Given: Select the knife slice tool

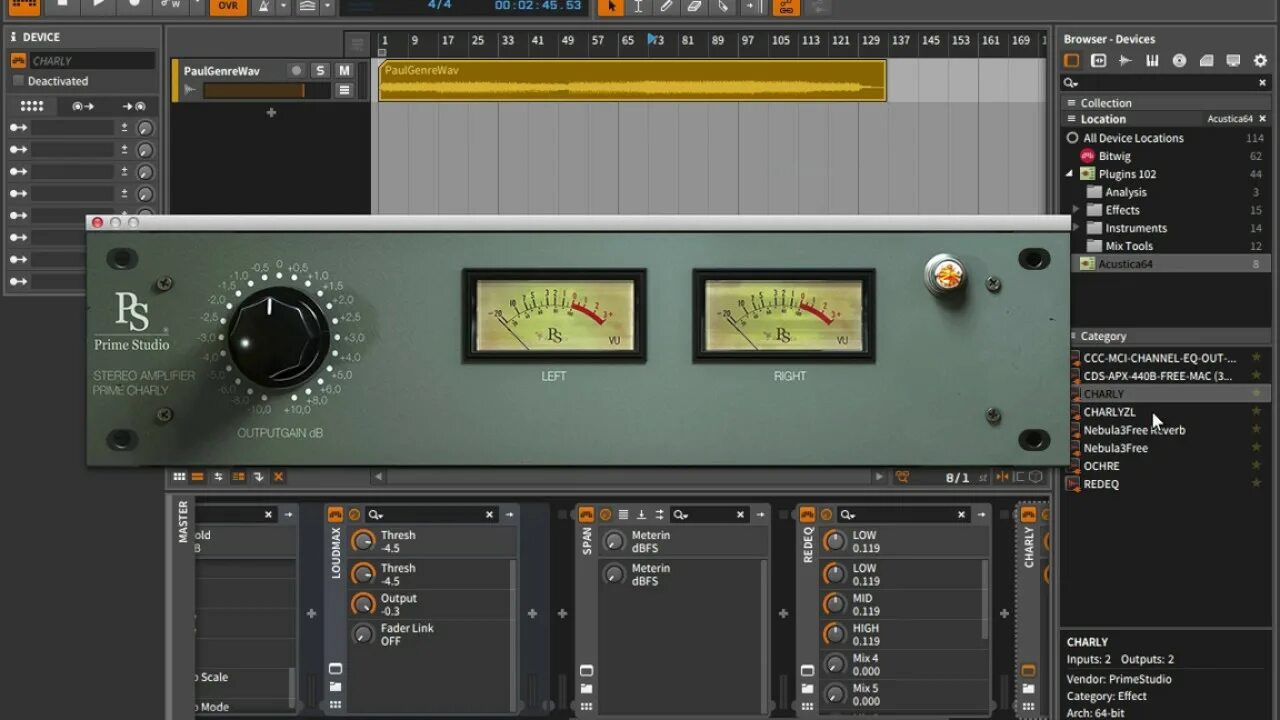Looking at the screenshot, I should 723,6.
